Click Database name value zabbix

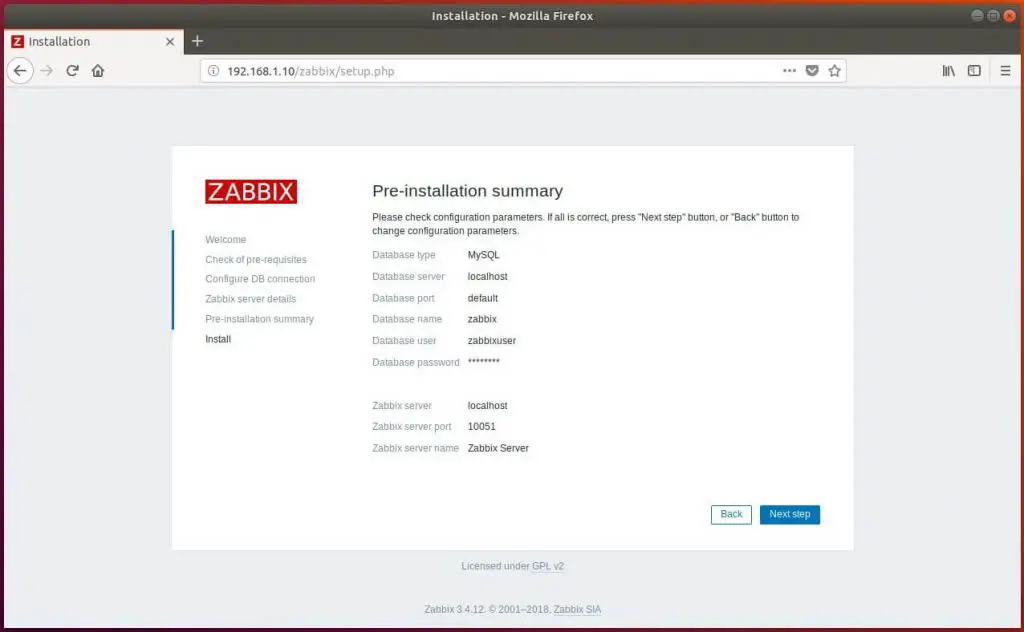click(482, 319)
